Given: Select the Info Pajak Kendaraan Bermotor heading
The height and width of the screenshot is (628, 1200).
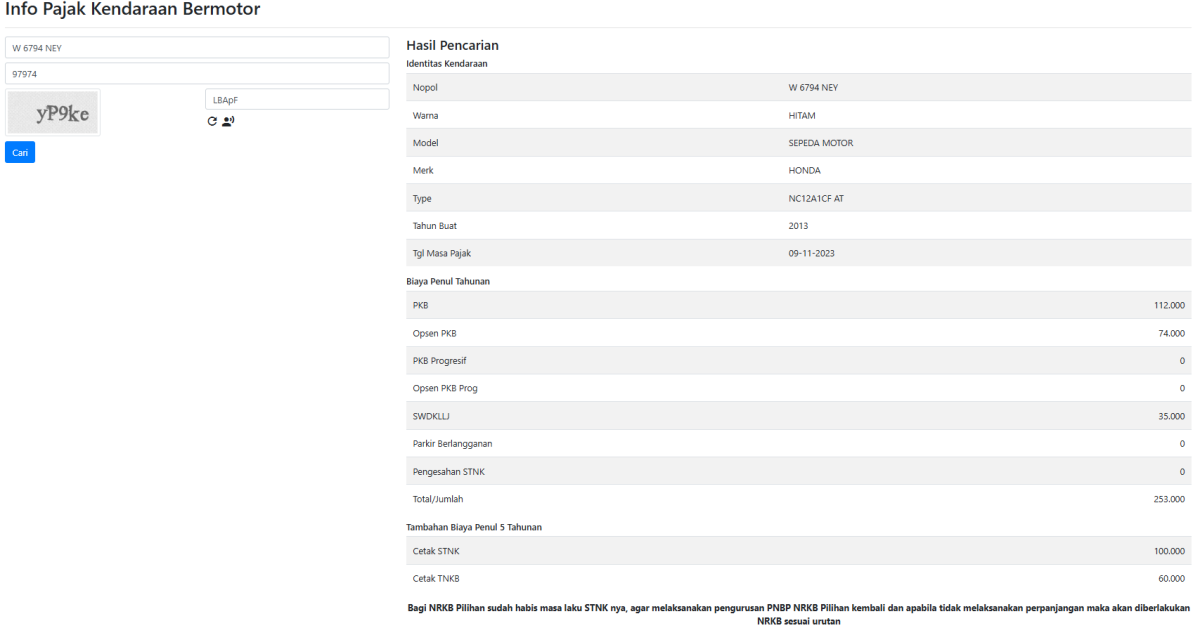Looking at the screenshot, I should tap(133, 10).
